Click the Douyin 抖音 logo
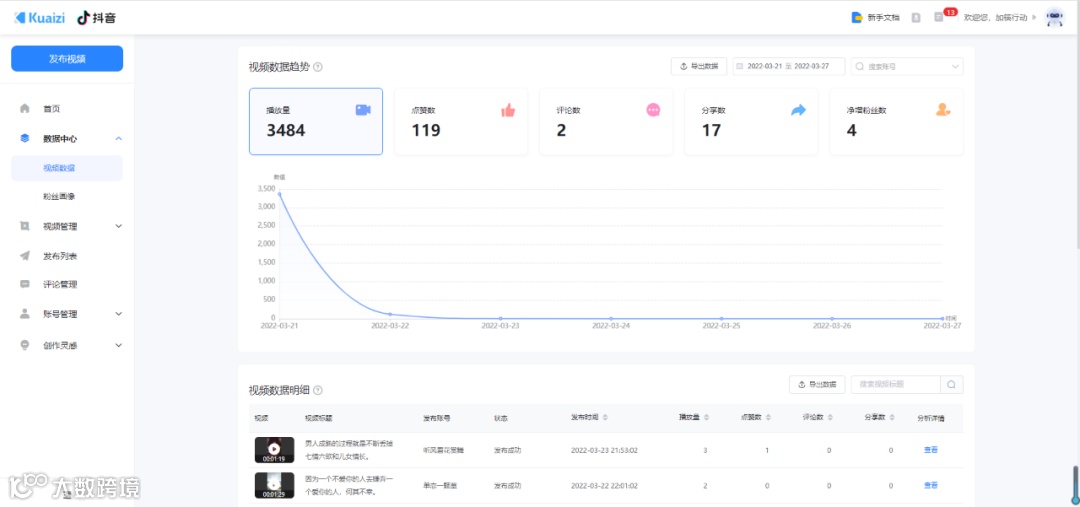1080x507 pixels. [x=96, y=18]
